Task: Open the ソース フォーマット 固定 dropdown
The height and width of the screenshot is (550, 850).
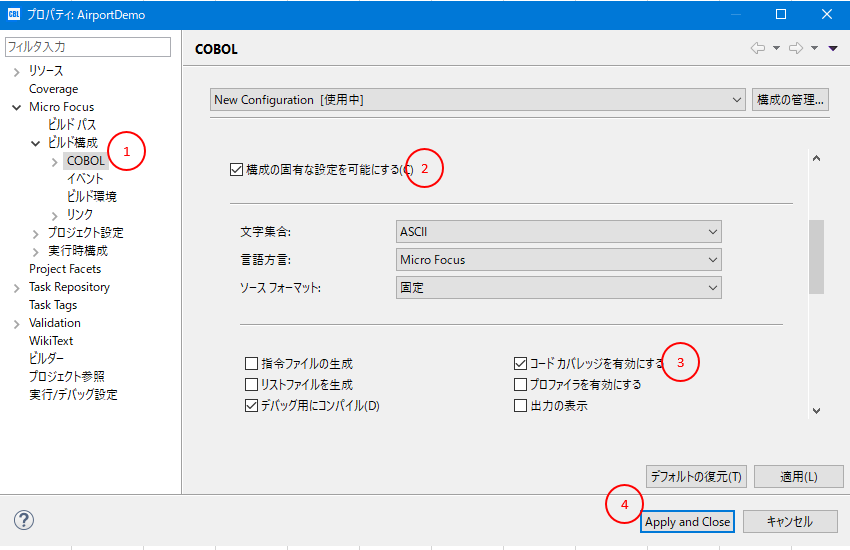Action: [x=558, y=288]
